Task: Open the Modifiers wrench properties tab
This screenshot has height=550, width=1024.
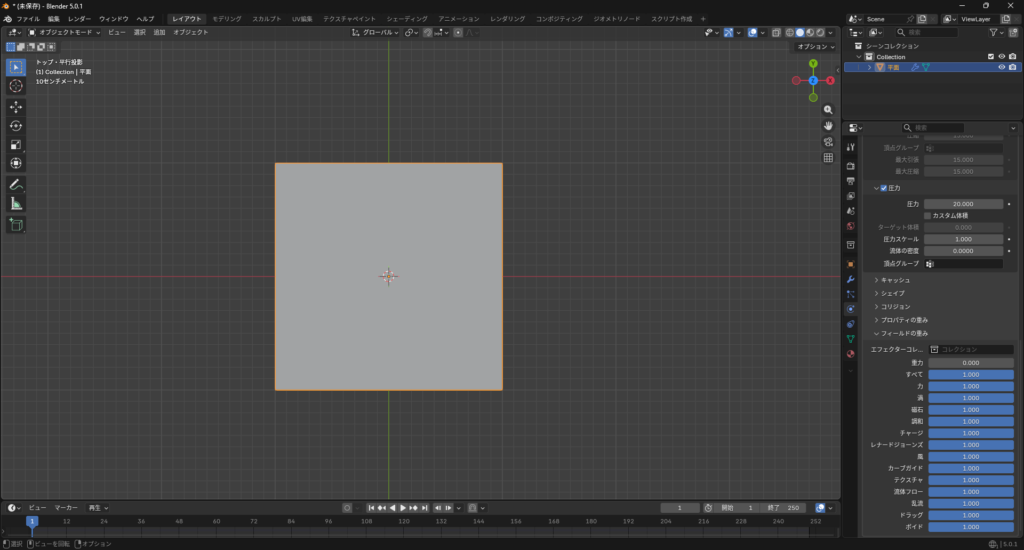Action: [850, 279]
